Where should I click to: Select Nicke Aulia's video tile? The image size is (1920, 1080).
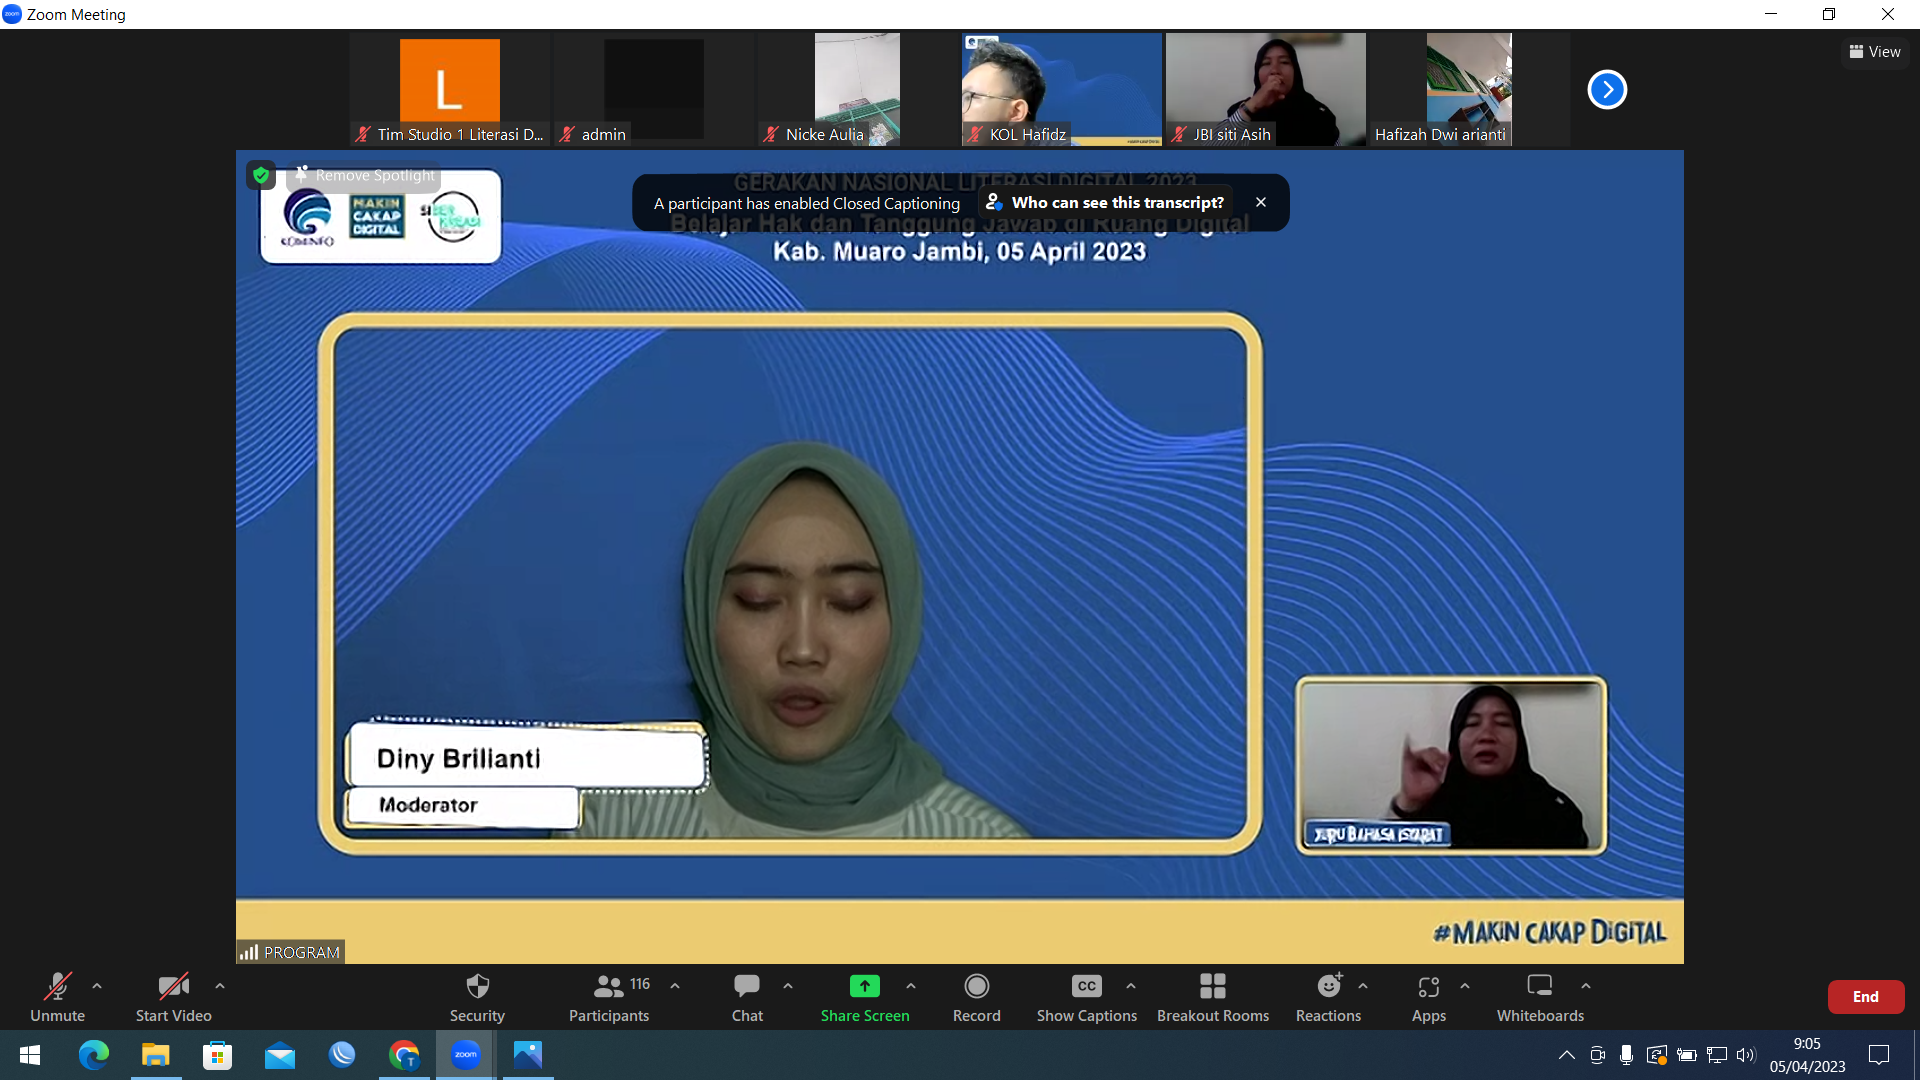(858, 90)
